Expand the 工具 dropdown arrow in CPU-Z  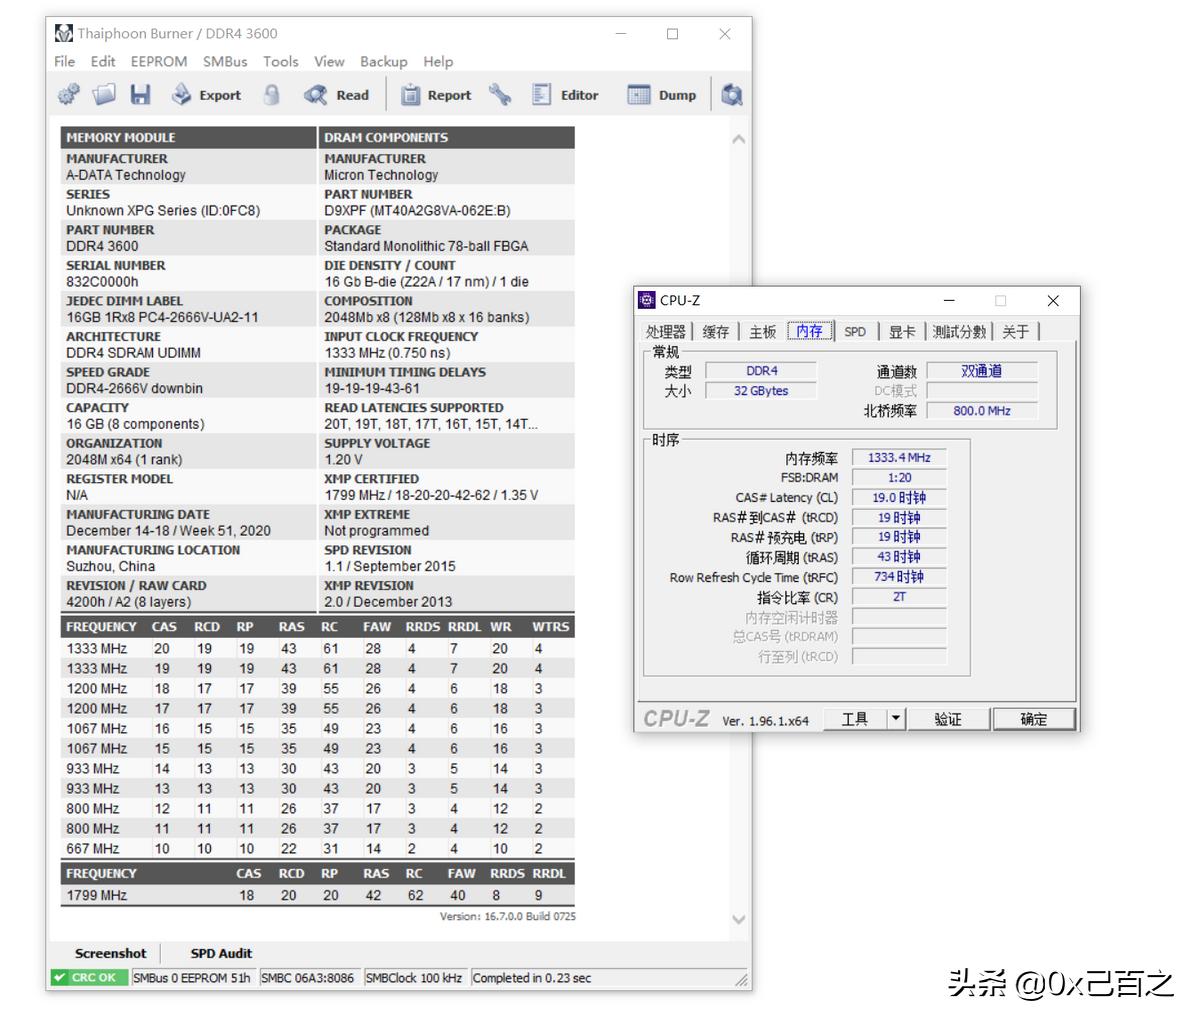pos(896,718)
